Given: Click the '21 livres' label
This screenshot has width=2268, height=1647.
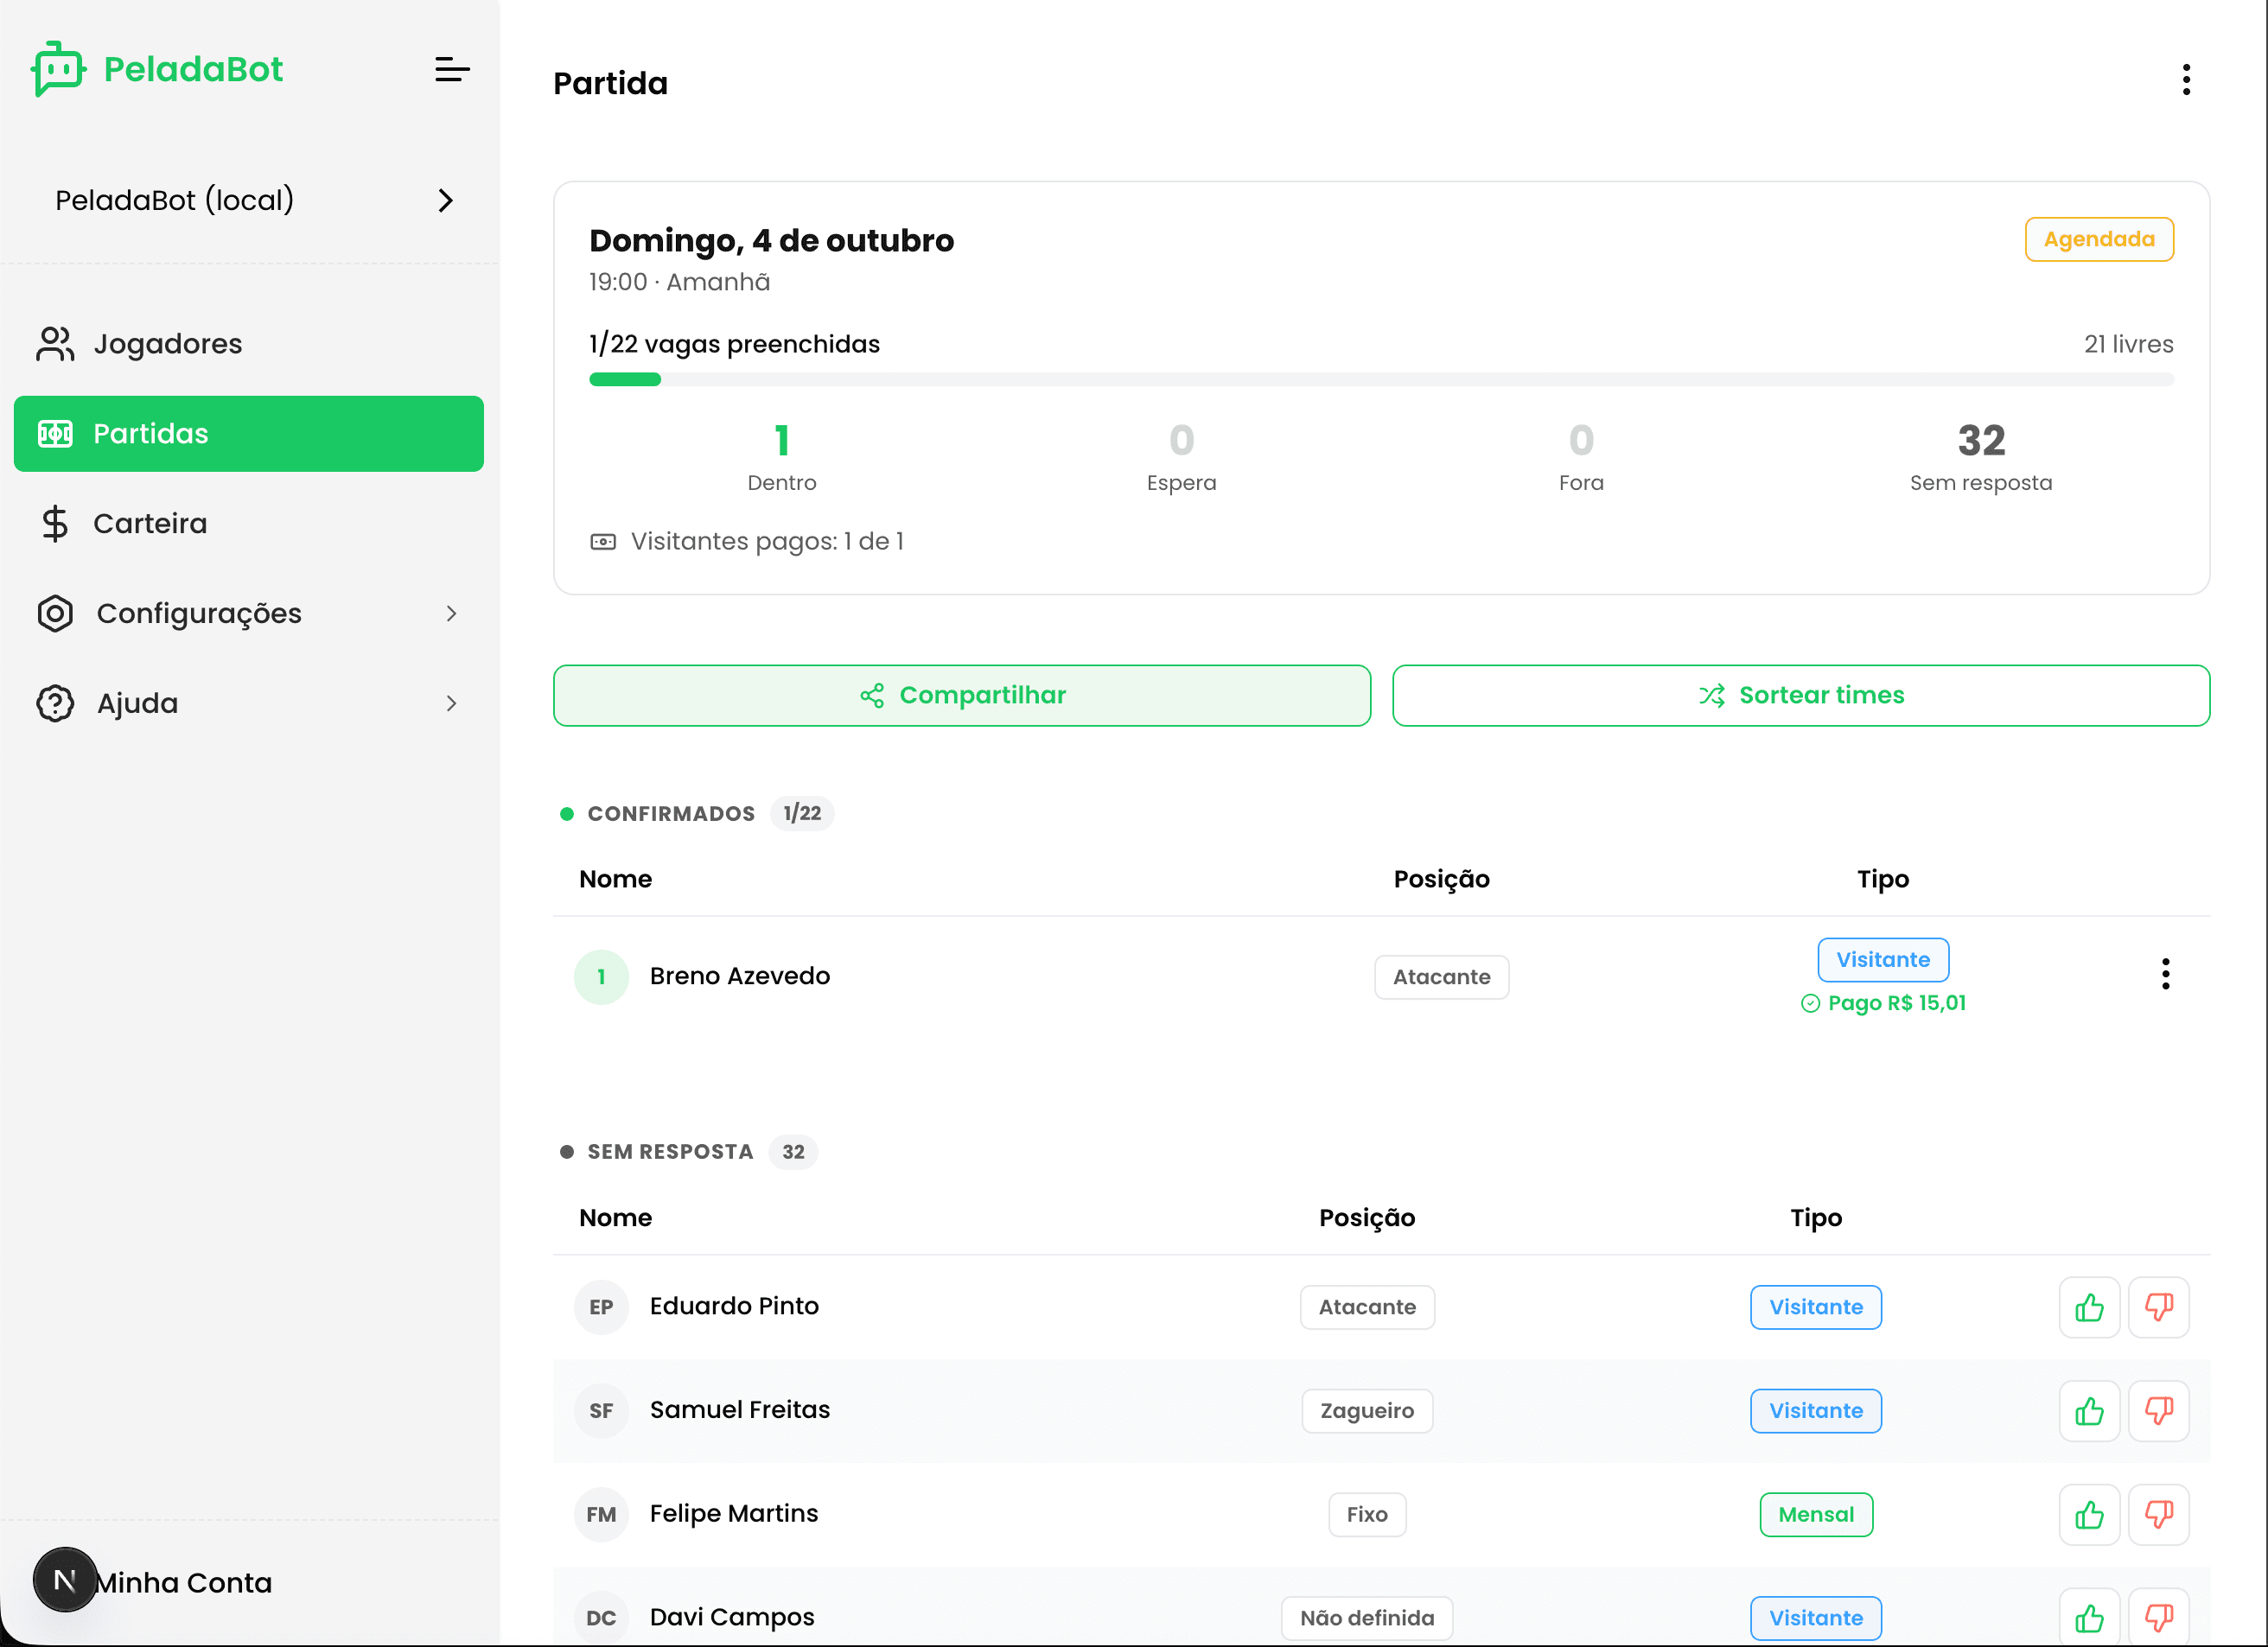Looking at the screenshot, I should (x=2128, y=344).
